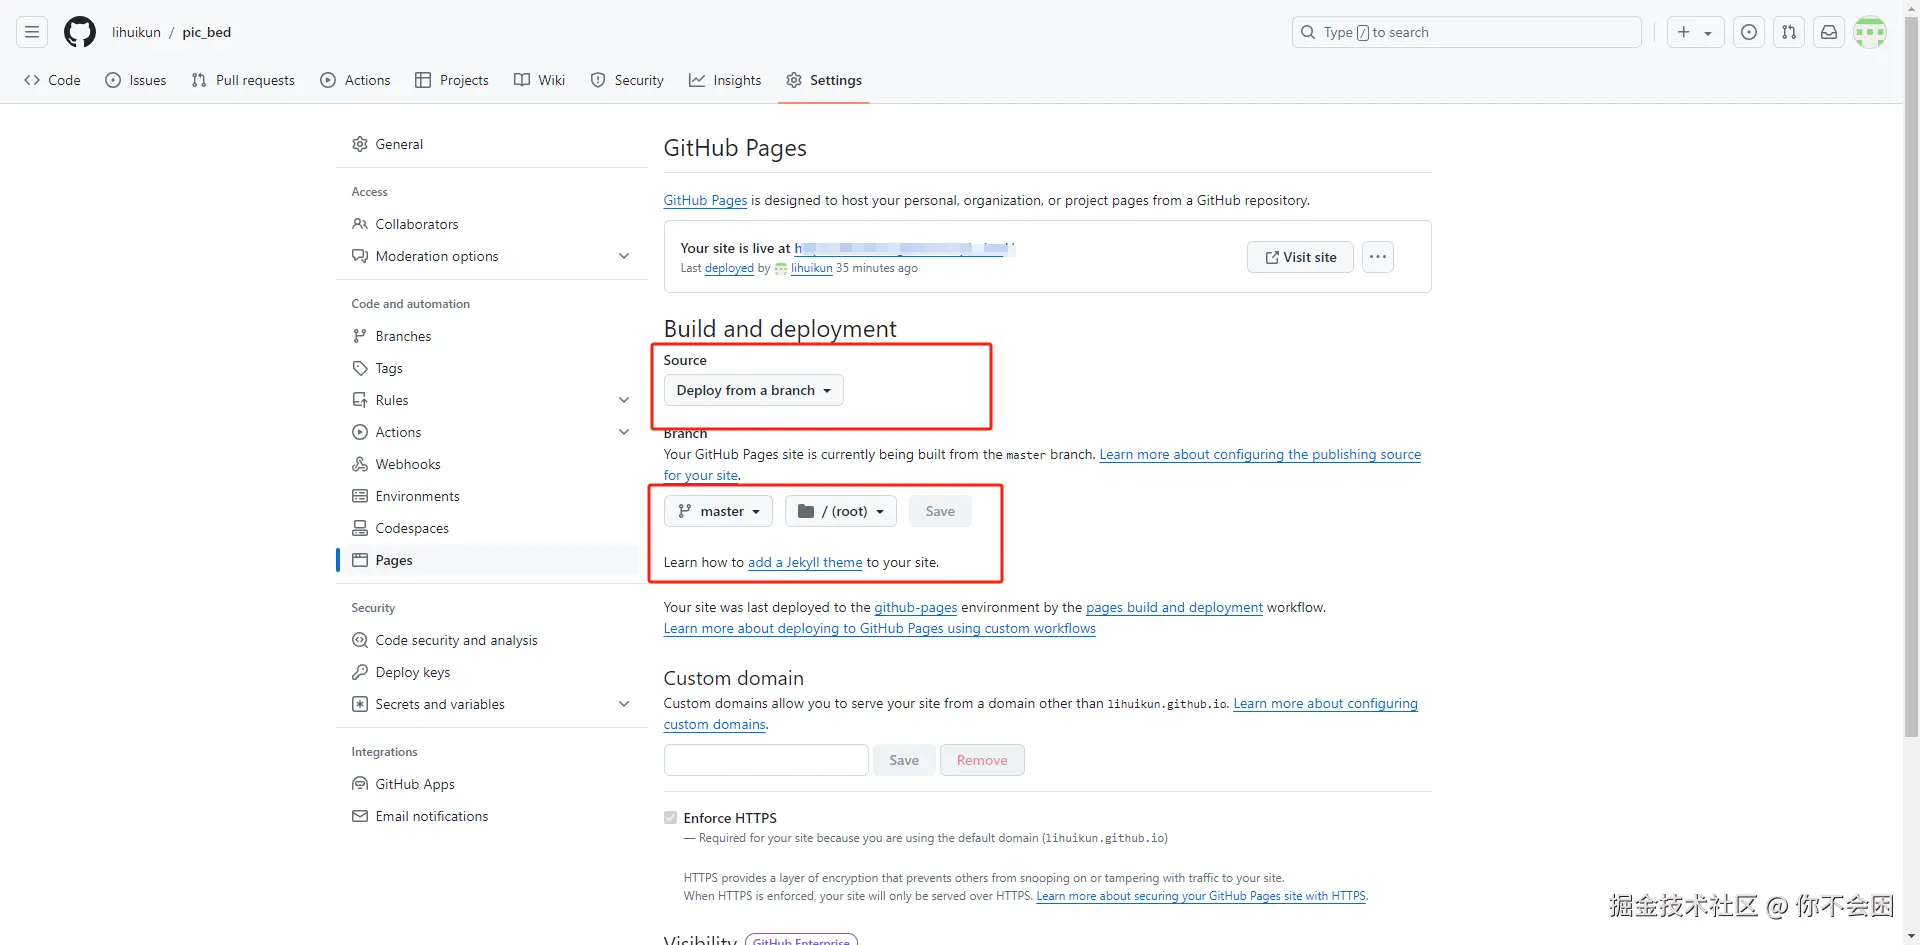Screen dimensions: 1920x945
Task: Click the Webhooks icon in the sidebar
Action: point(360,464)
